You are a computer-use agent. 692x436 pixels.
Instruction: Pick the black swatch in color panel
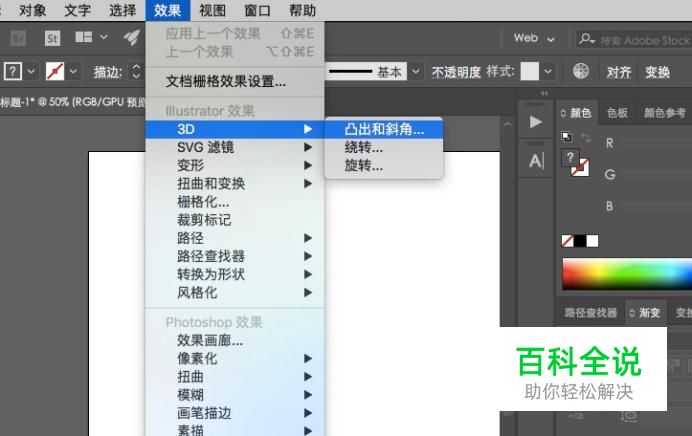click(x=580, y=241)
